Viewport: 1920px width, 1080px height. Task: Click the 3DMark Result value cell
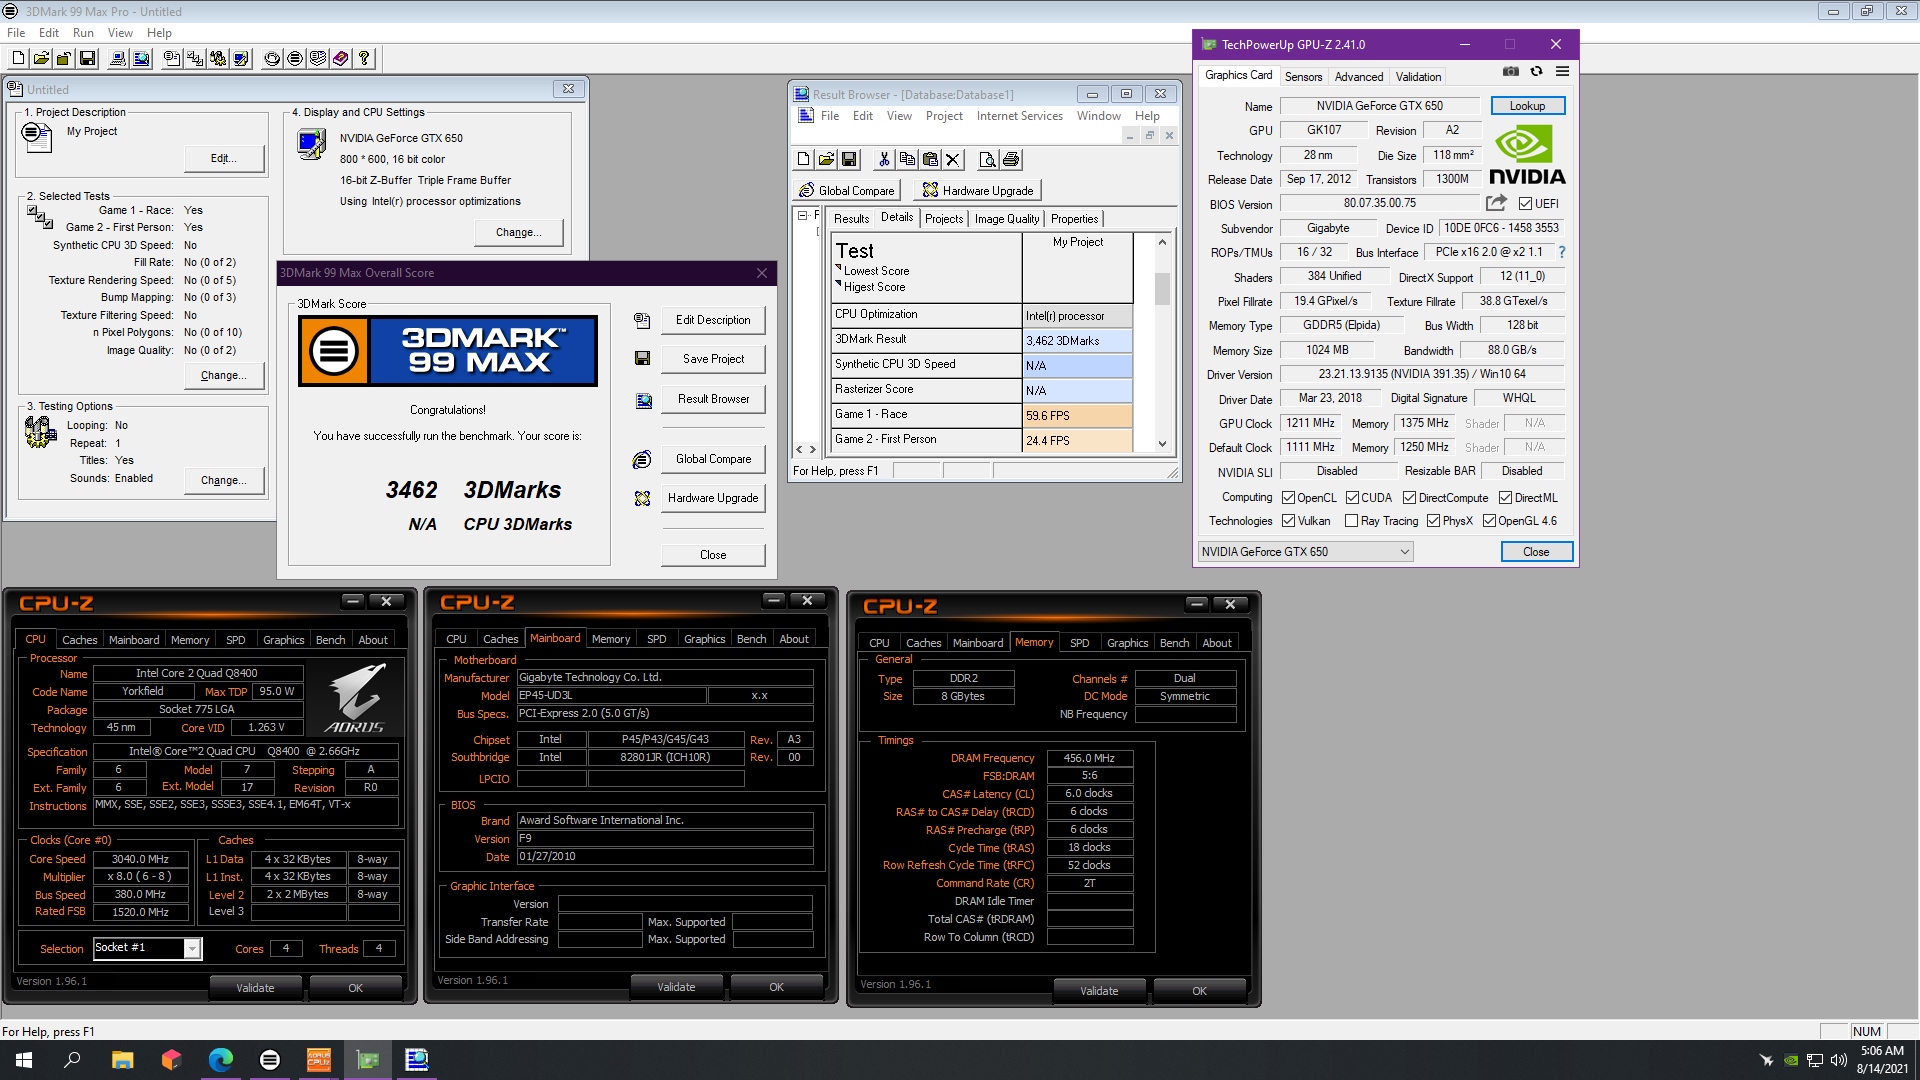(1077, 341)
